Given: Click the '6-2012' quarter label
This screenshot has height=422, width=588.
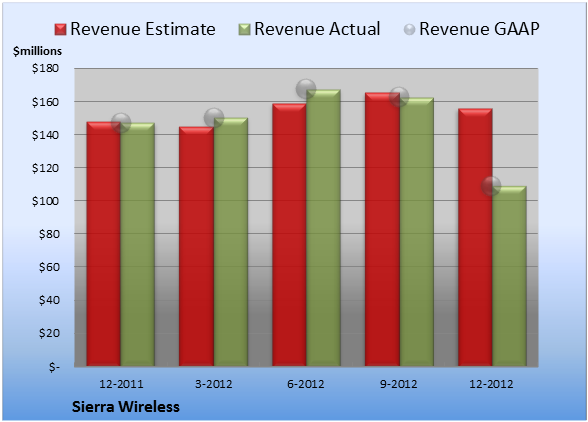Looking at the screenshot, I should [306, 384].
